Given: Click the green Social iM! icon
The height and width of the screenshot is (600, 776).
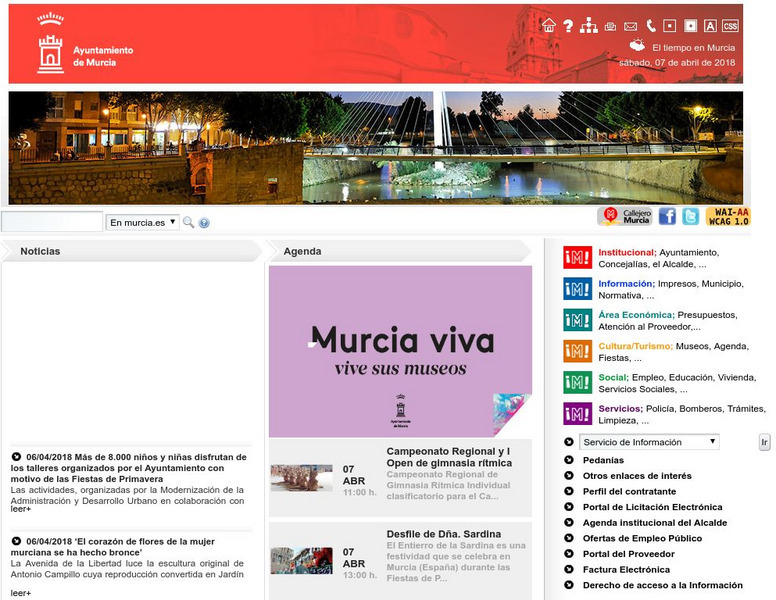Looking at the screenshot, I should [578, 382].
